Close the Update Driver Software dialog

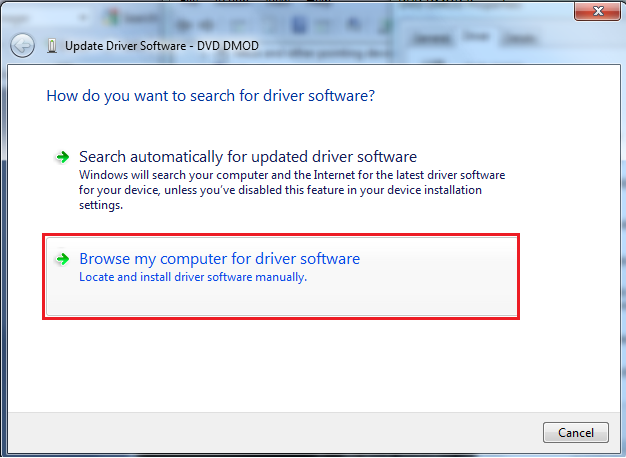[x=597, y=11]
